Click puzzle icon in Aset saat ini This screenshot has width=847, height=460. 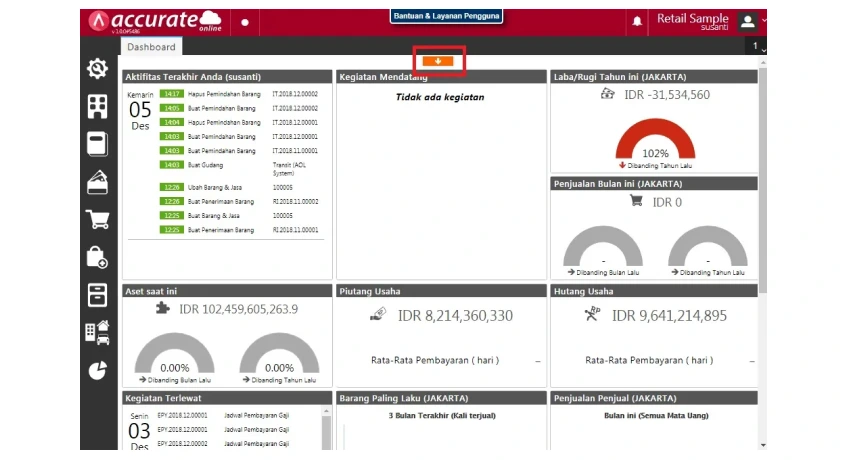[162, 308]
